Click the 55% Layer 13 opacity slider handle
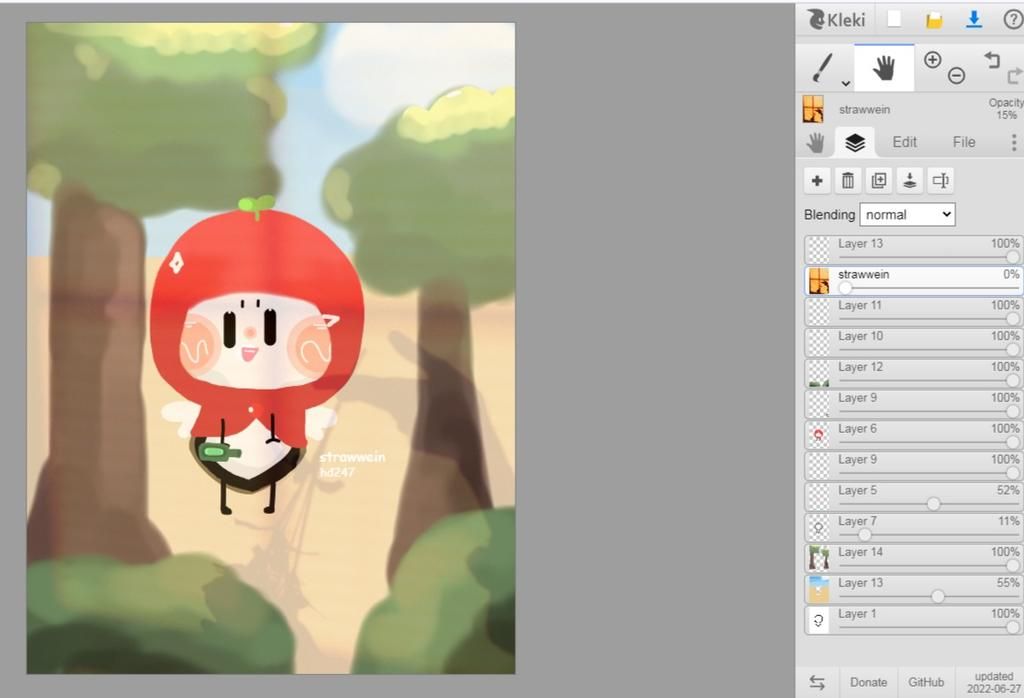 click(938, 596)
